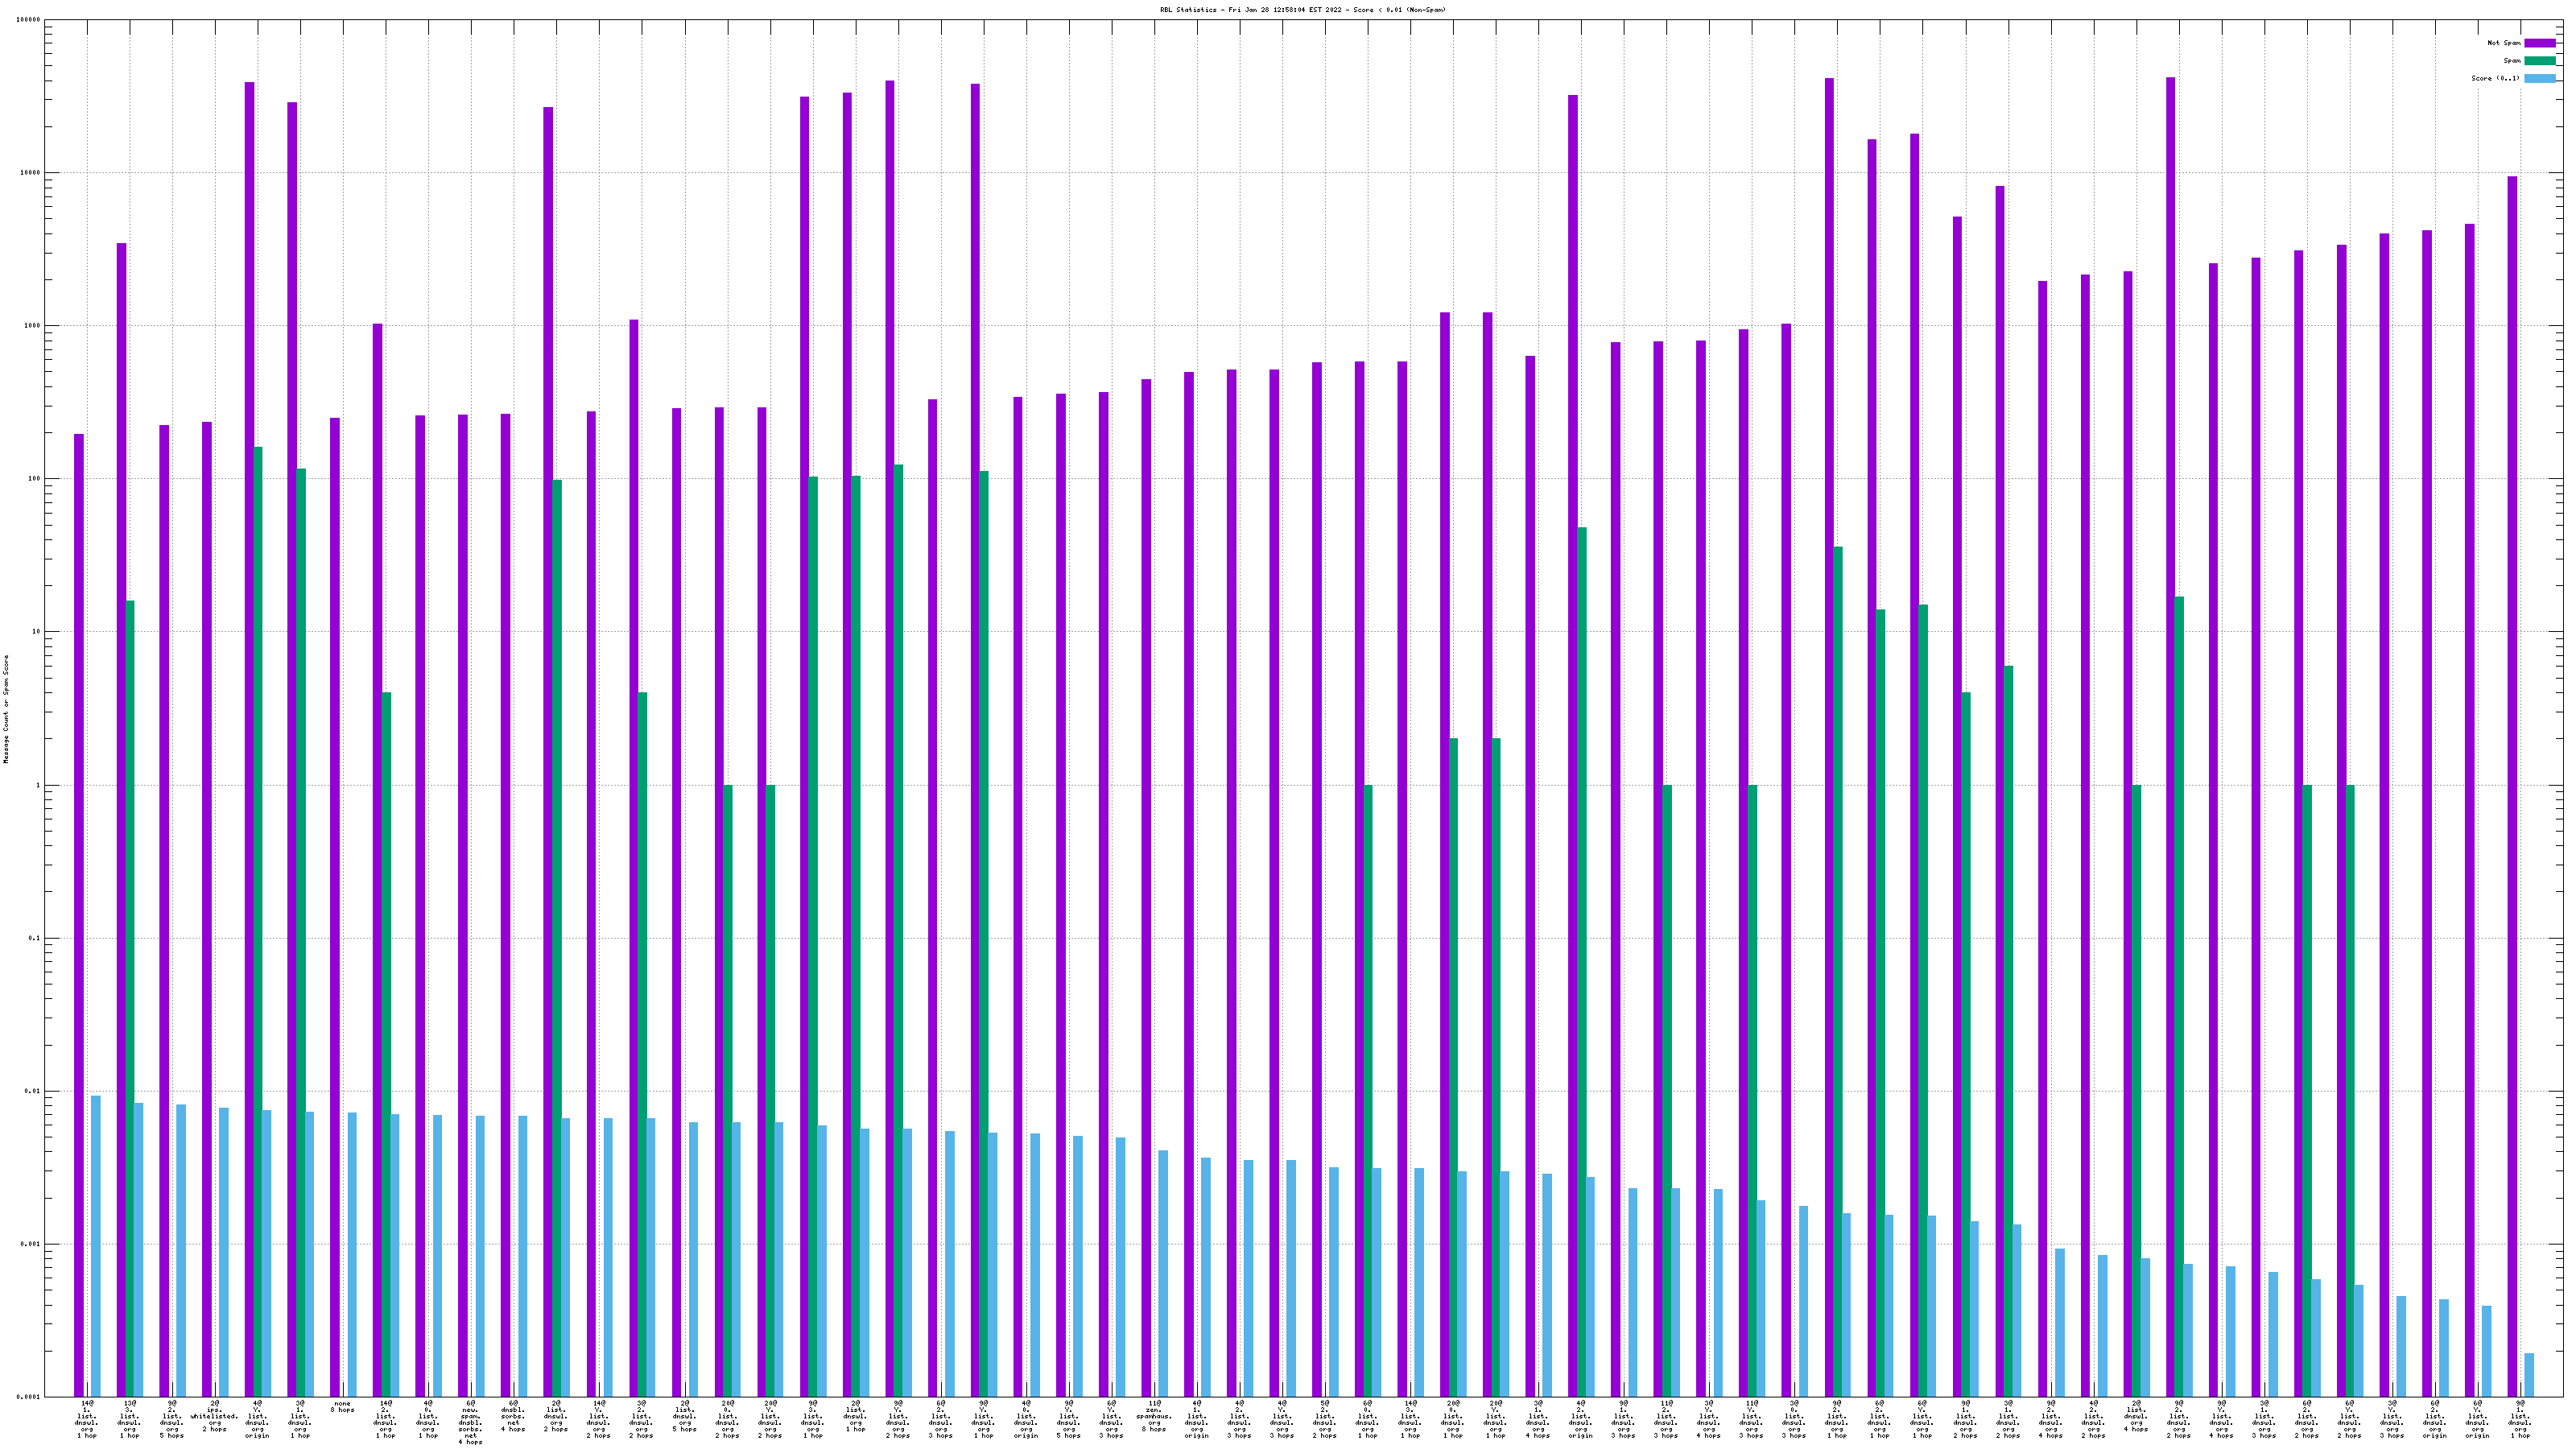Click the 'Score (0..1)' legend label text
The image size is (2576, 1449).
pyautogui.click(x=2495, y=78)
